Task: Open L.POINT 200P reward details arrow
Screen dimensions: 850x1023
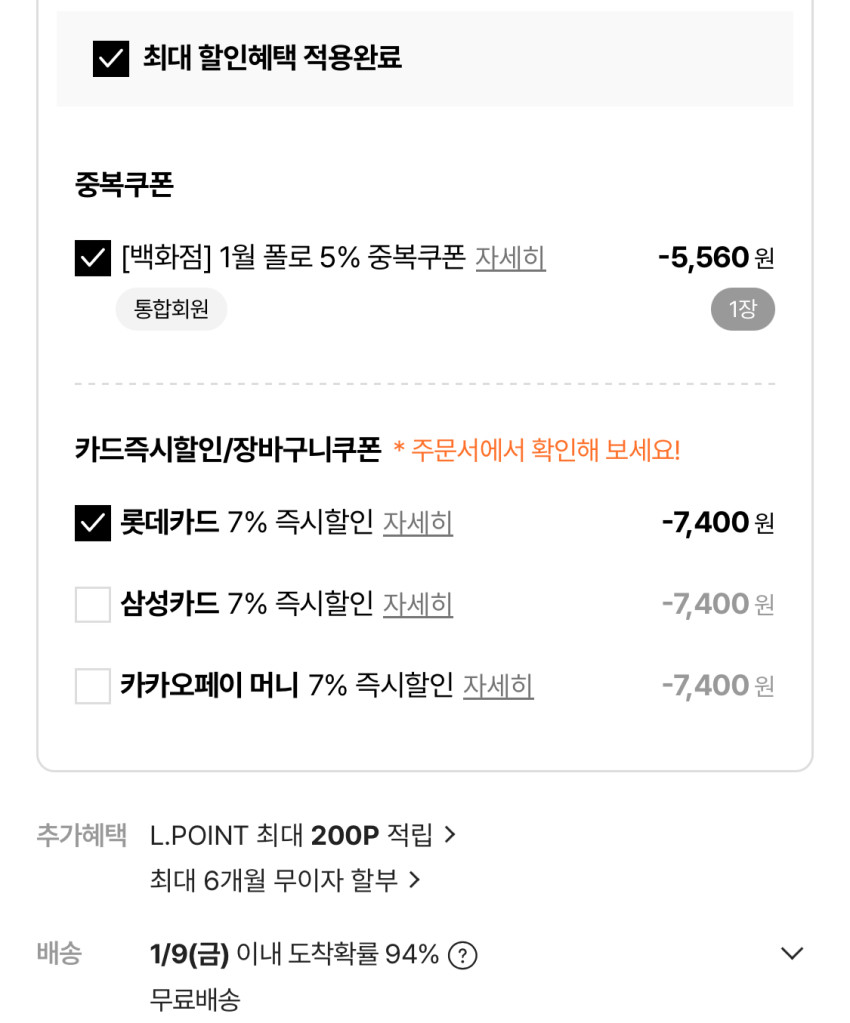Action: 450,834
